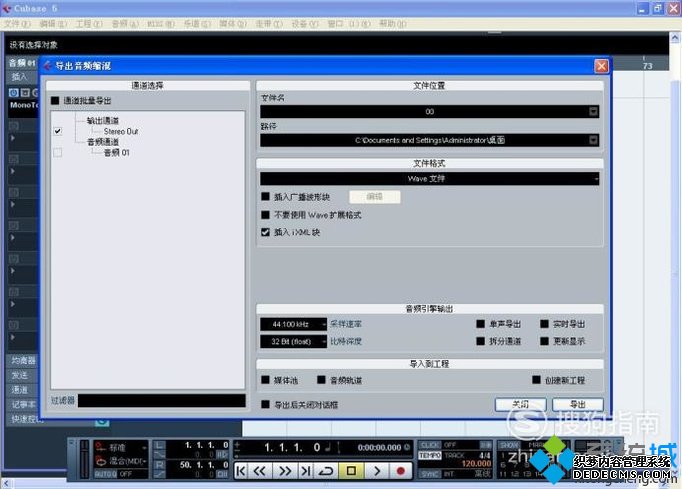
Task: Click the 关闭 close button in dialog
Action: (520, 405)
